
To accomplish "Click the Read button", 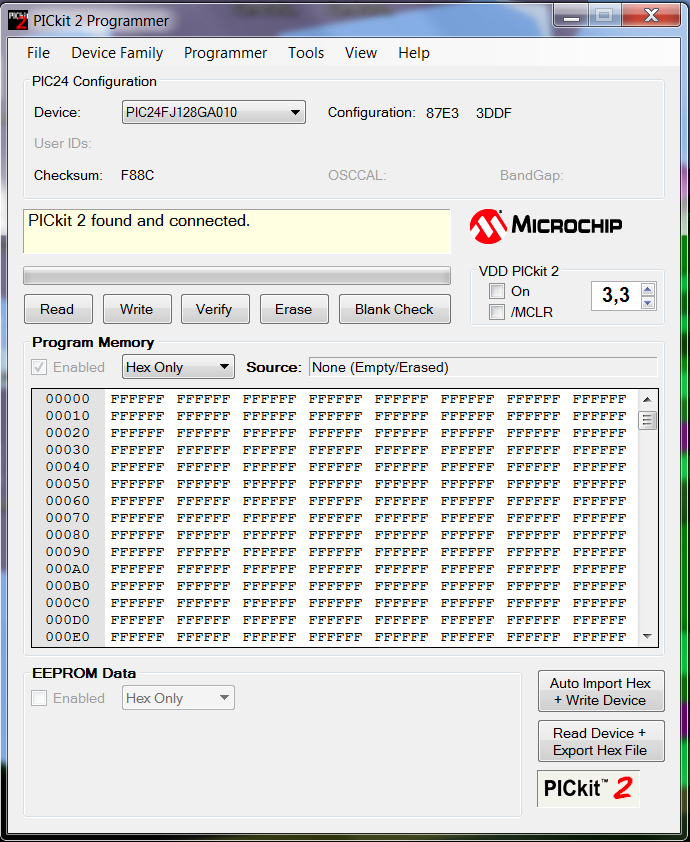I will [58, 309].
